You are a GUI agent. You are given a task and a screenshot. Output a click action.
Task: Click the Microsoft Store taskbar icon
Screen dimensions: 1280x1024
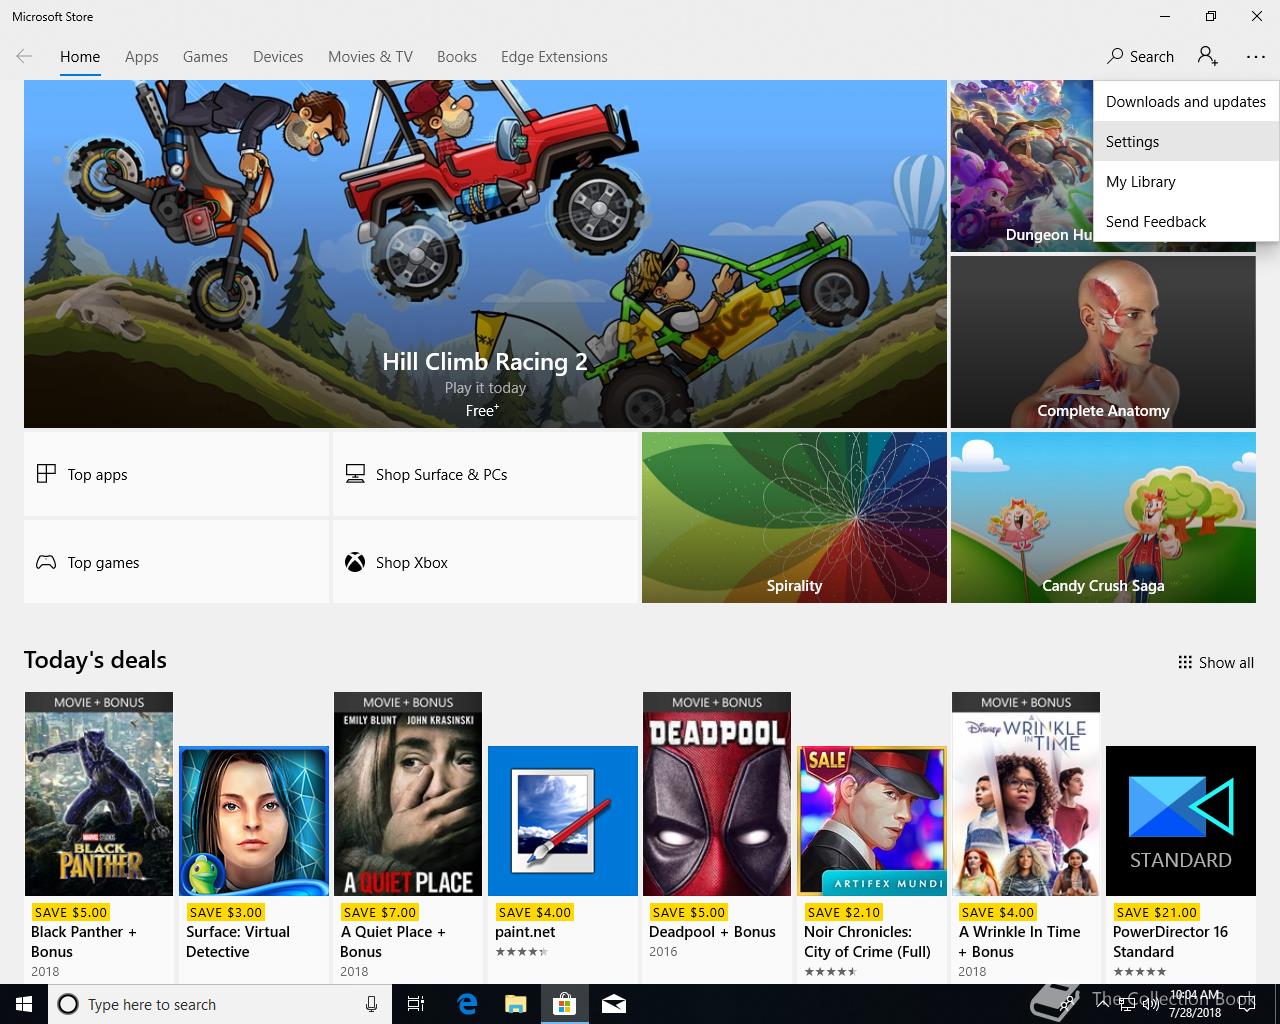click(x=565, y=1004)
